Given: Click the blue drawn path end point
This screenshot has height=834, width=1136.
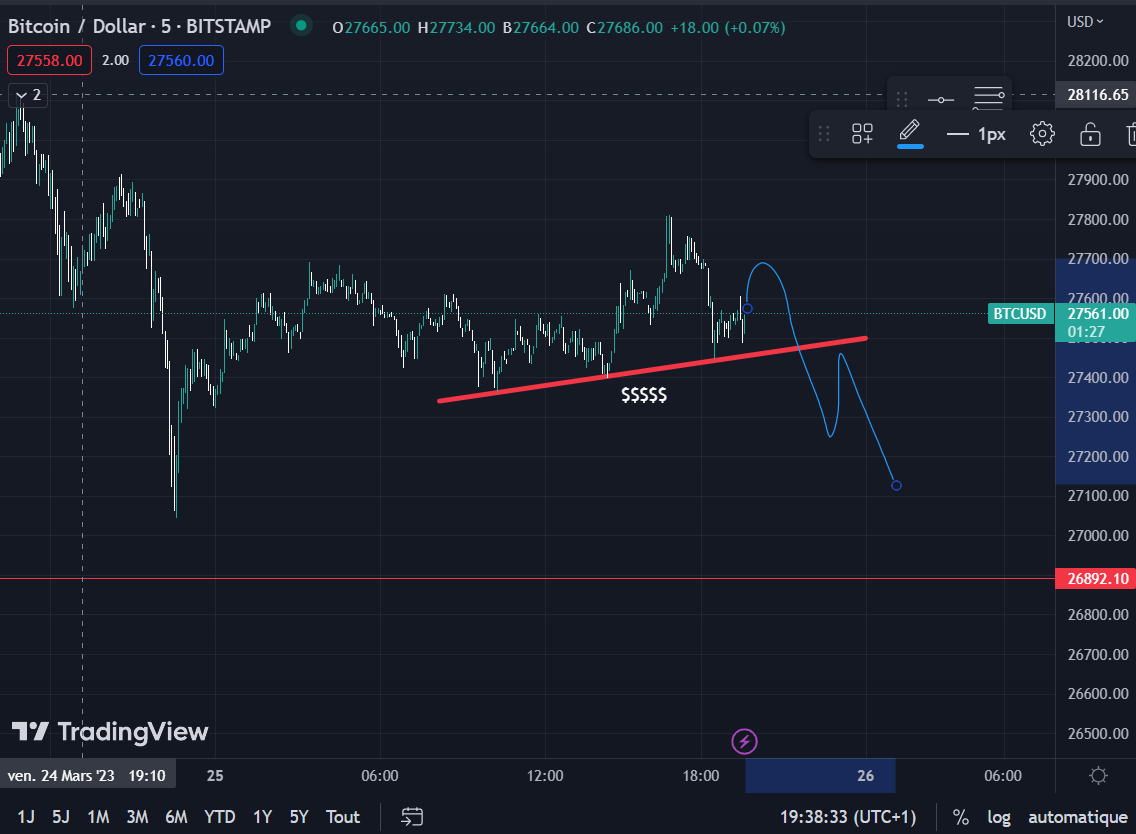Looking at the screenshot, I should pyautogui.click(x=896, y=485).
